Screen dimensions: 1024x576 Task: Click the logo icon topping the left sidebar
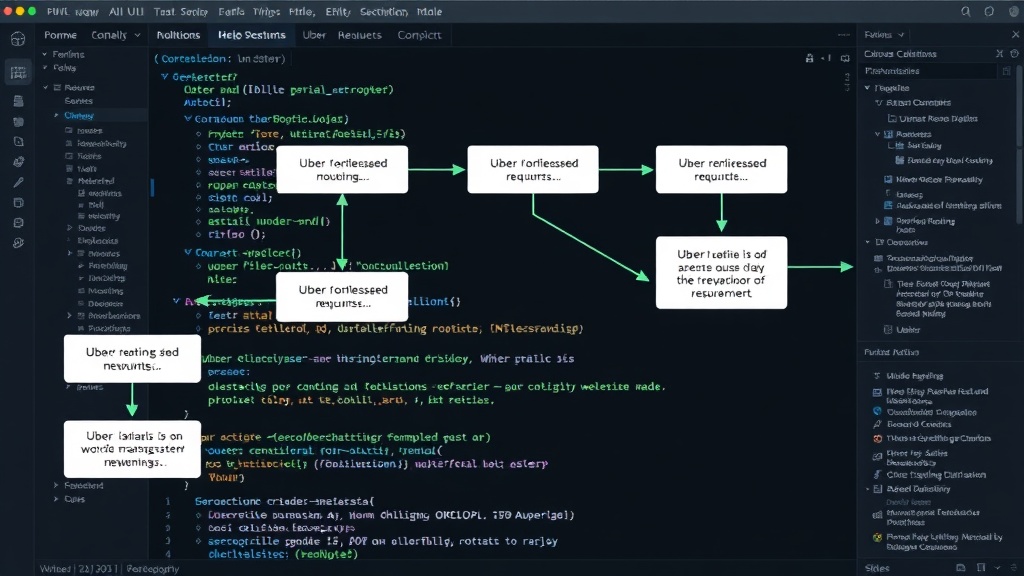[x=18, y=39]
